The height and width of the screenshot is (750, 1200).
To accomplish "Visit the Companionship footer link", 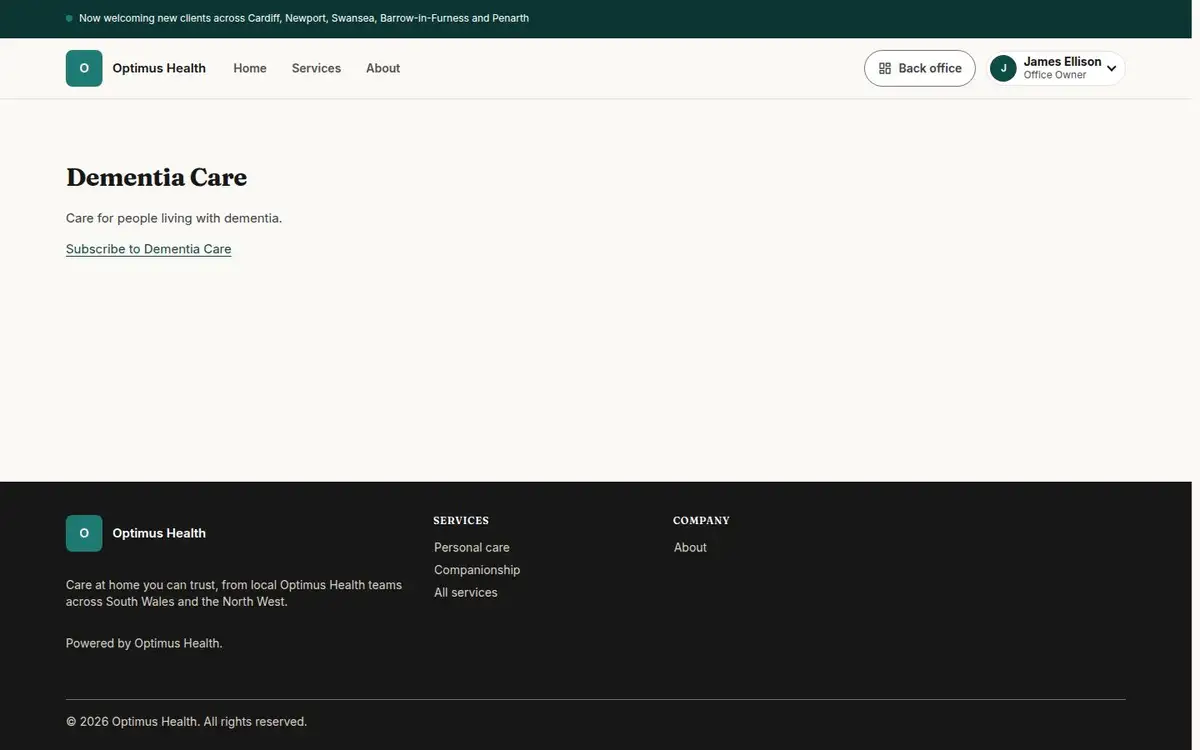I will [477, 570].
